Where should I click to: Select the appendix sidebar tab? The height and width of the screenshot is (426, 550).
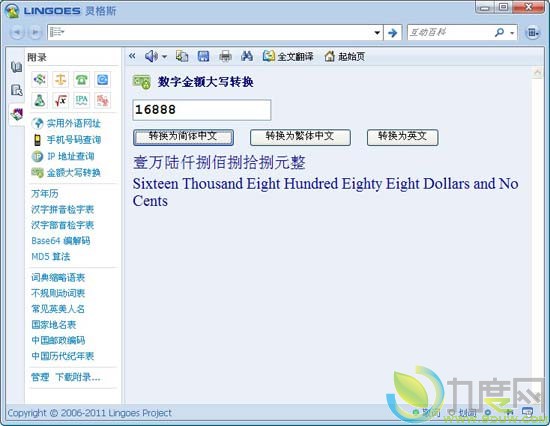[16, 114]
